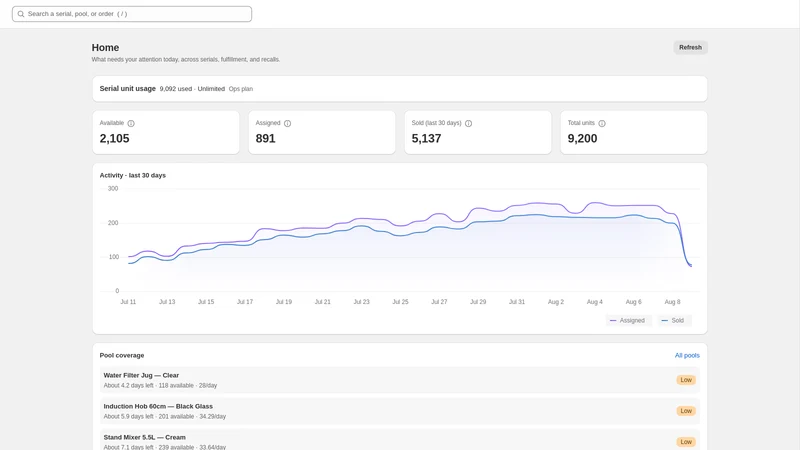Click the Sold 5,137 card value
Screen dimensions: 800x450
pyautogui.click(x=427, y=139)
